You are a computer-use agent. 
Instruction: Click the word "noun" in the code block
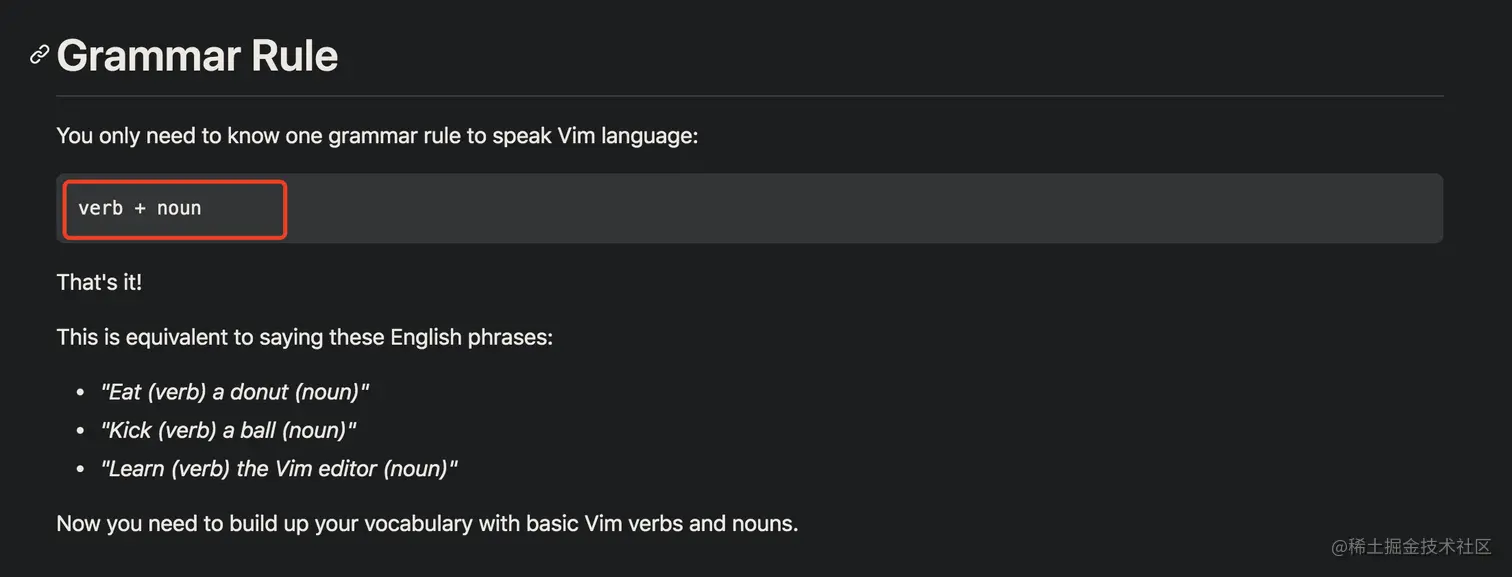(x=179, y=208)
